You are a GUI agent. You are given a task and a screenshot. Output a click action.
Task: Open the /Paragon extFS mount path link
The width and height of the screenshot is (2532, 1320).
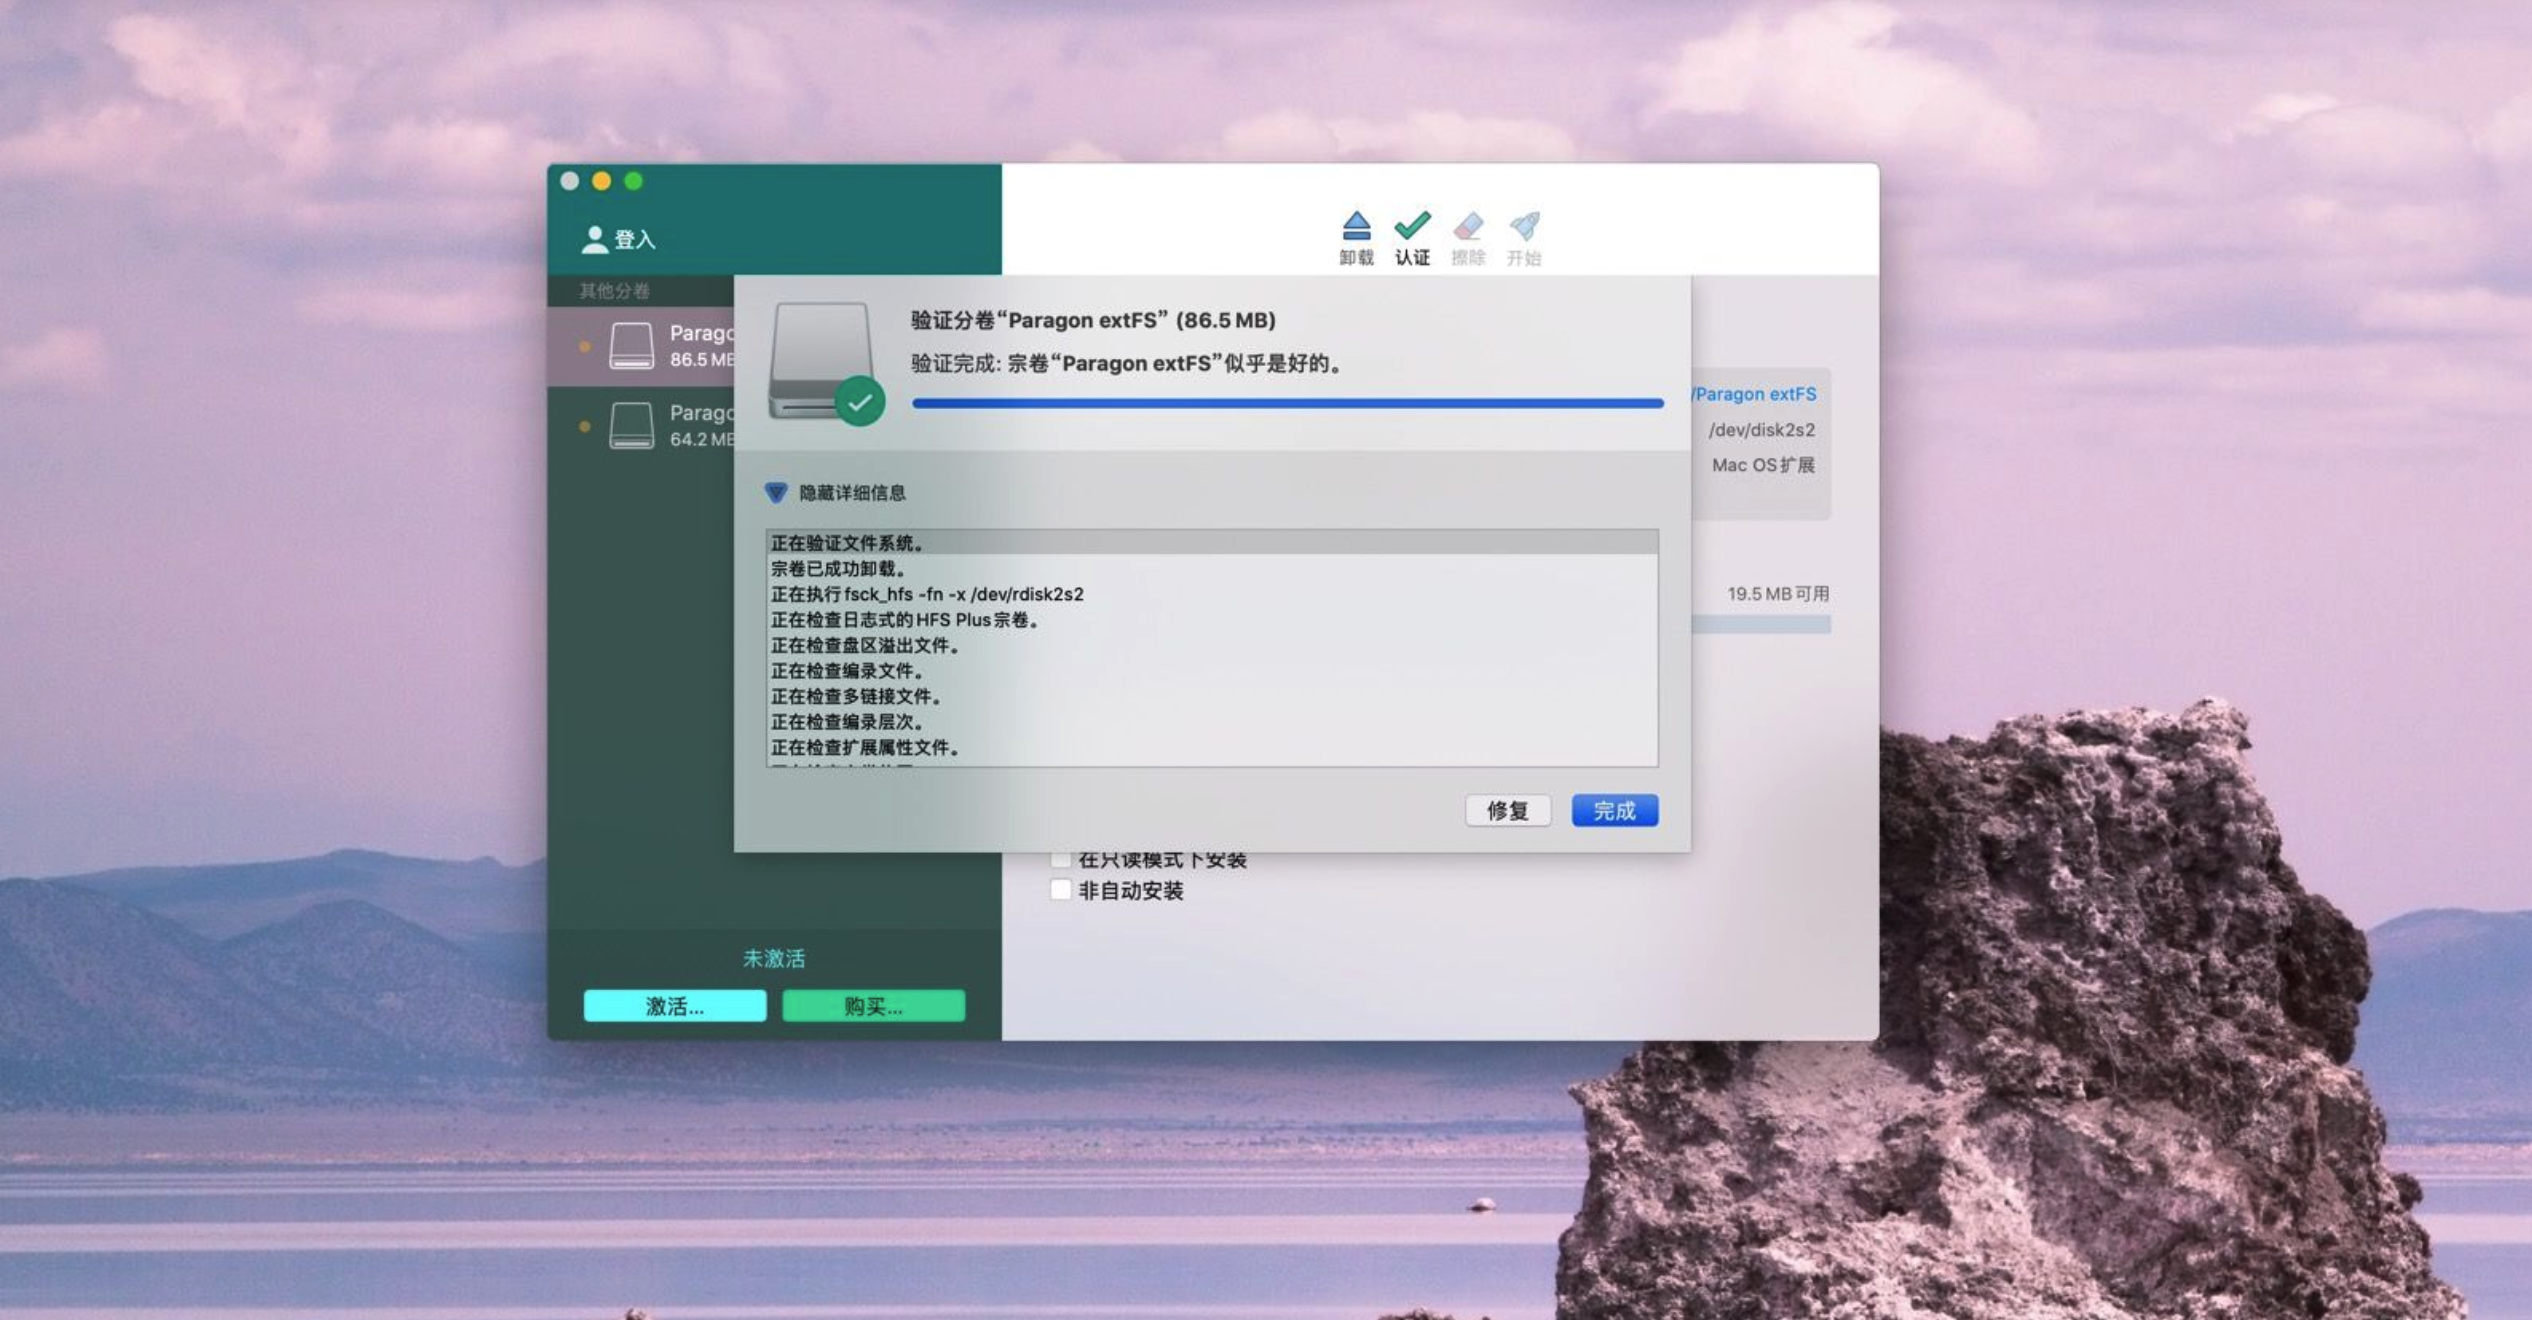[1755, 394]
